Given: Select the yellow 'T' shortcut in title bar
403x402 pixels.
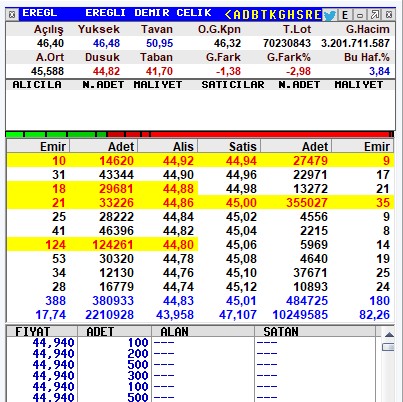Looking at the screenshot, I should [264, 15].
